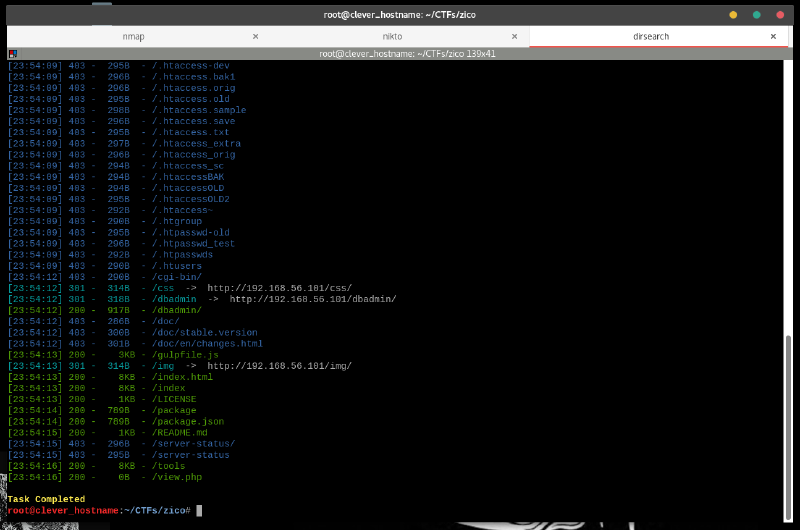Click the http://192.168.56.101/dbadmin/ redirect URL
Image resolution: width=800 pixels, height=530 pixels.
point(312,299)
